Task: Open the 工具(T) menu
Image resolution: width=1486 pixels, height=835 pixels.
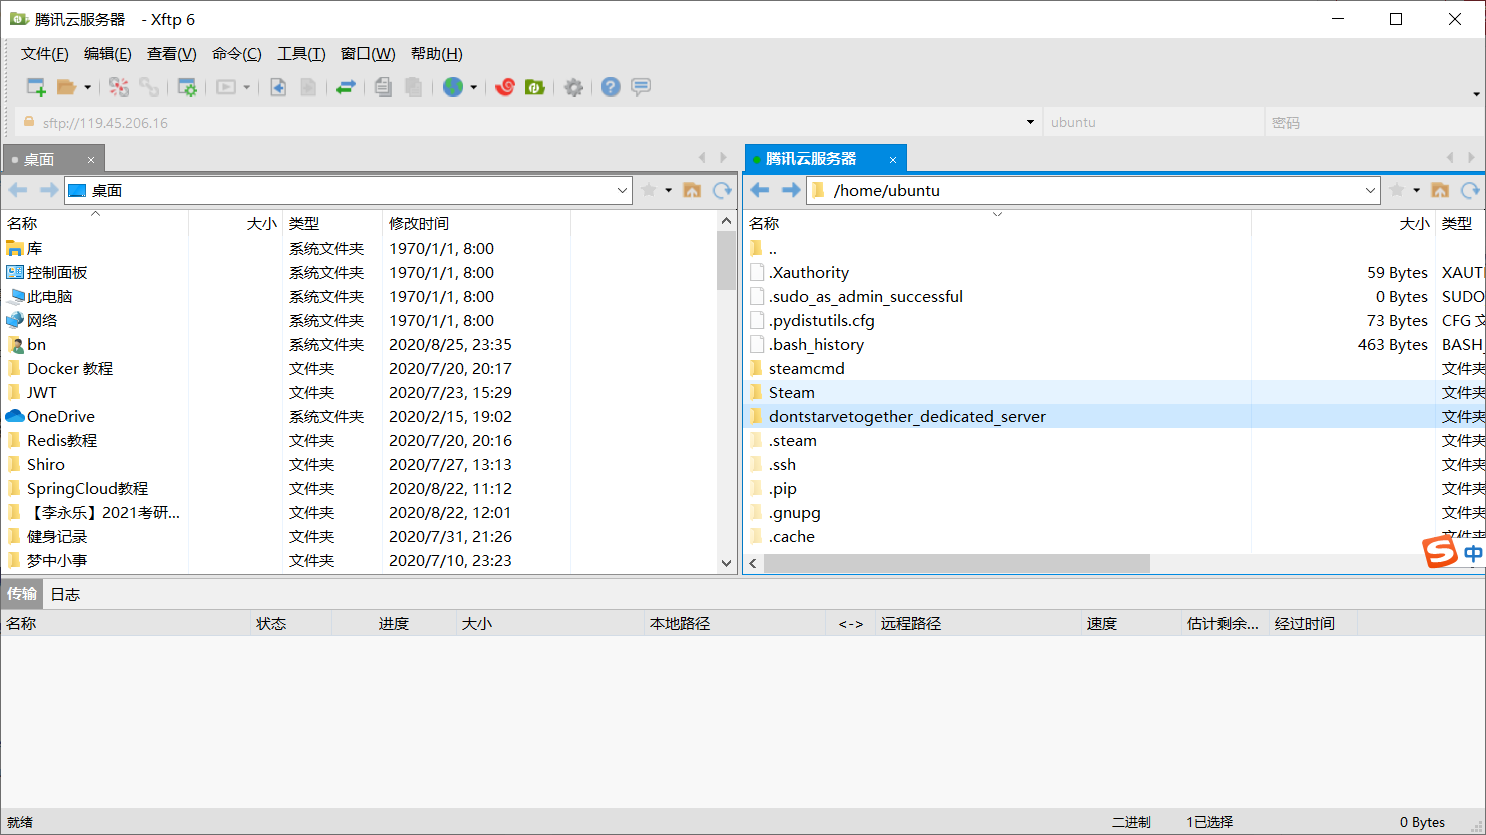Action: tap(301, 54)
